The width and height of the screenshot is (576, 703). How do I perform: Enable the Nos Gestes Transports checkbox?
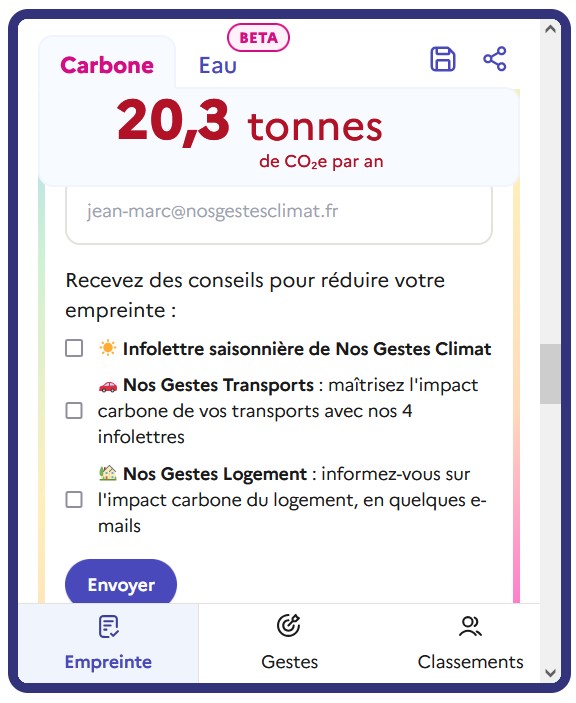point(74,410)
